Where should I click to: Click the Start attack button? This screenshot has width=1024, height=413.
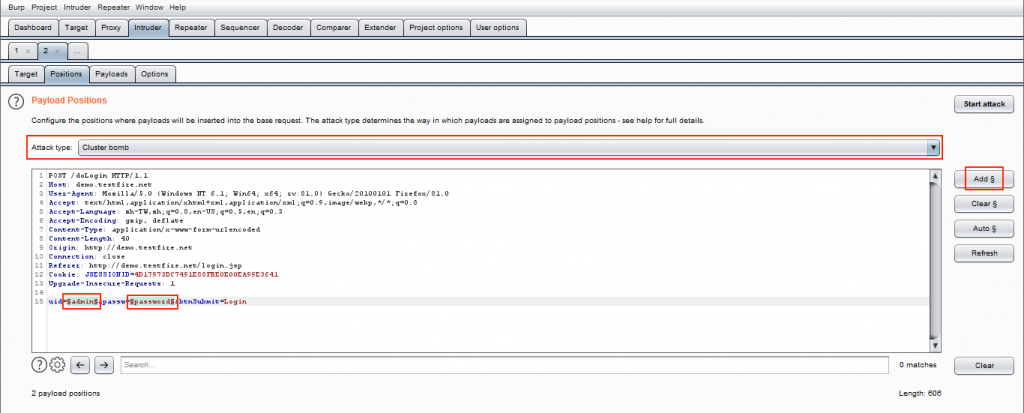pyautogui.click(x=984, y=104)
